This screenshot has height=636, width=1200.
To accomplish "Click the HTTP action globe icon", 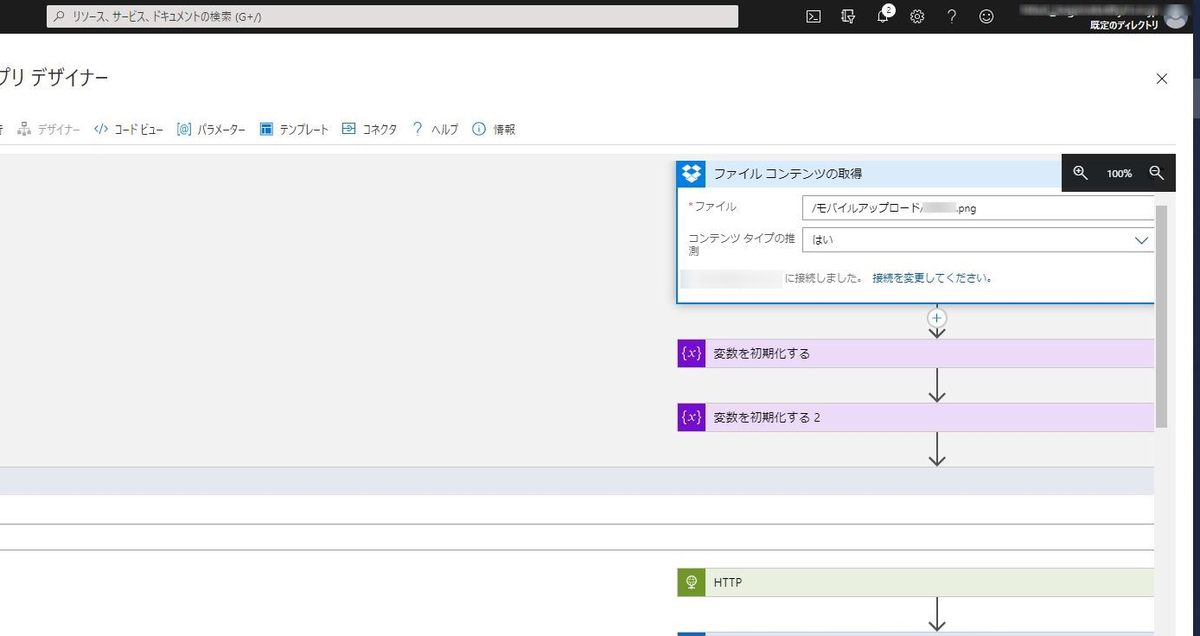I will pyautogui.click(x=691, y=582).
